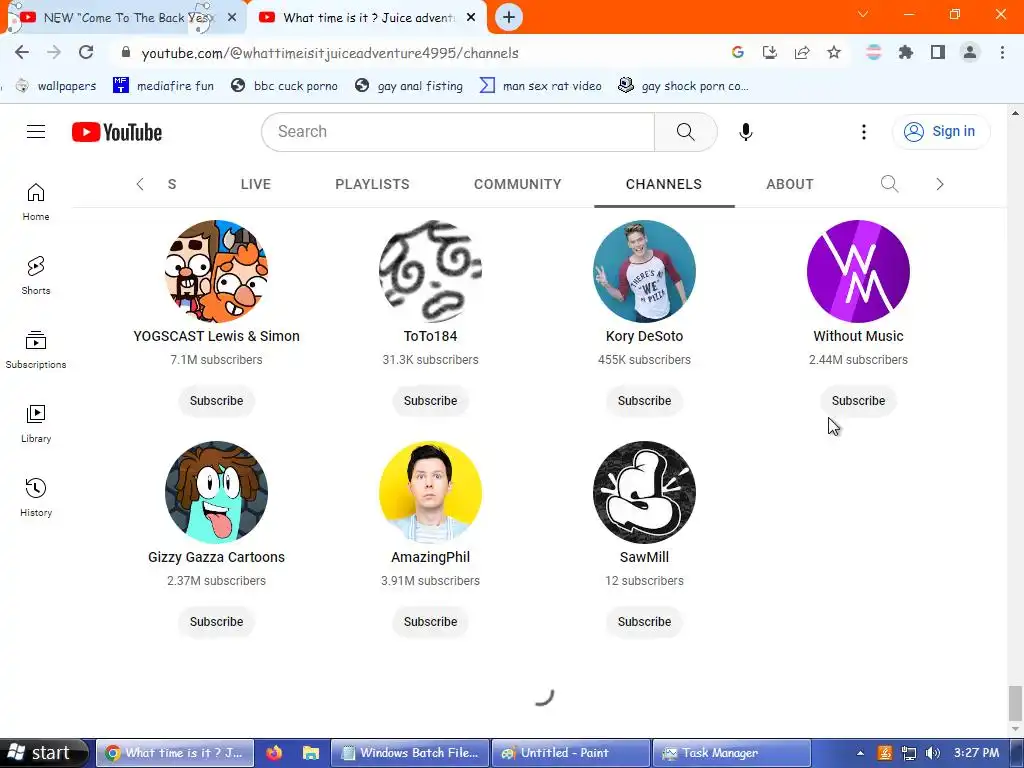Reload the page
Viewport: 1024px width, 768px height.
coord(86,52)
